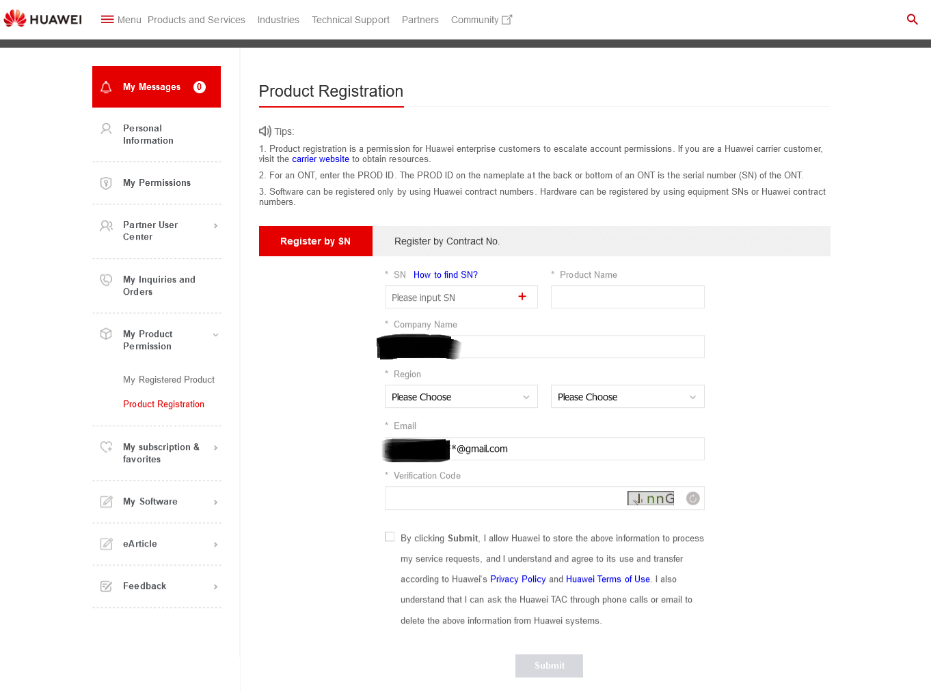The image size is (931, 691).
Task: Click the My Software edit icon
Action: click(106, 502)
